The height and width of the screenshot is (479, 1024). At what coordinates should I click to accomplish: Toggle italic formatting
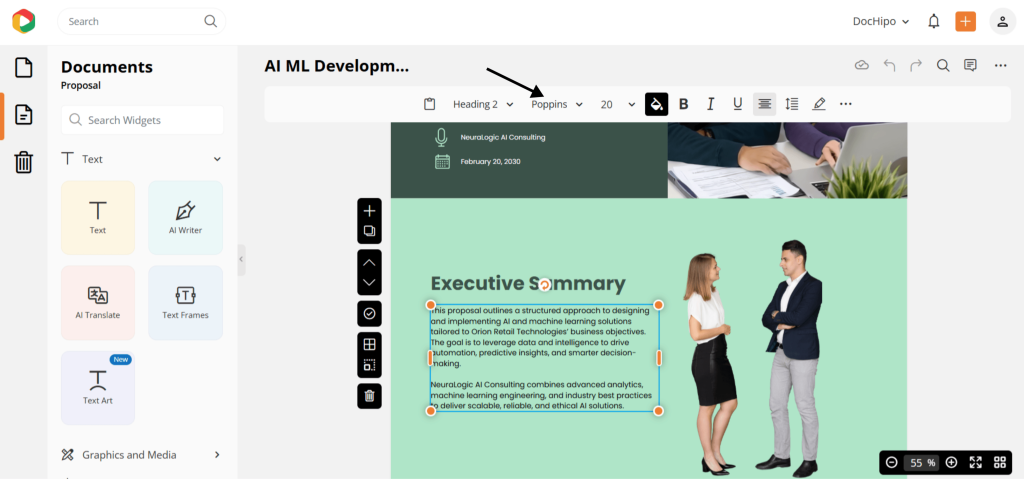coord(711,104)
